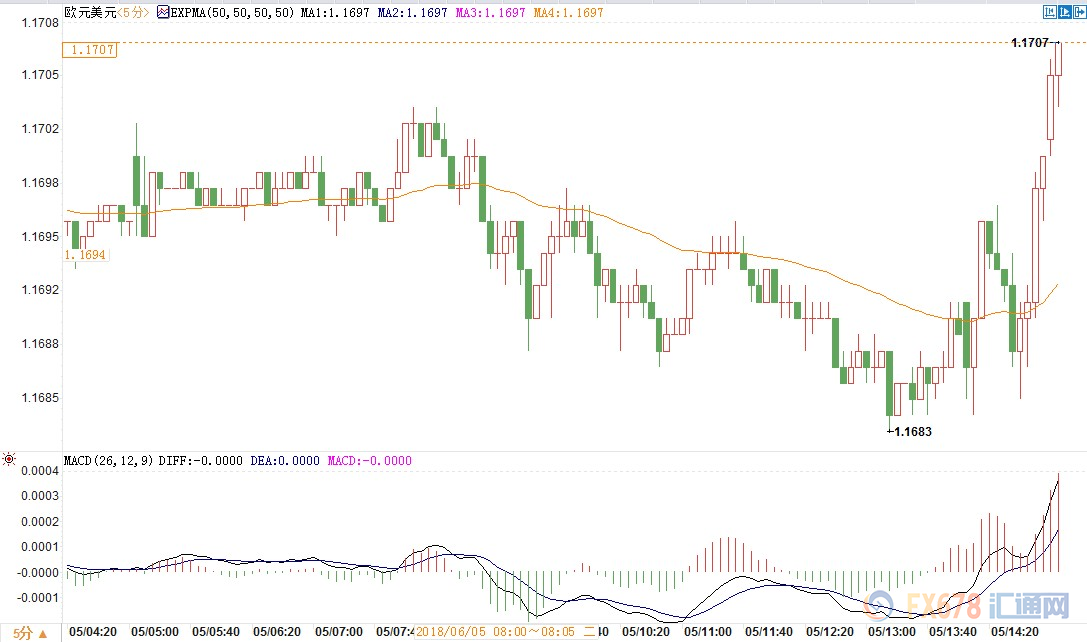Screen dimensions: 1087x642
Task: Click the 05/14:20 time axis label
Action: 1015,632
